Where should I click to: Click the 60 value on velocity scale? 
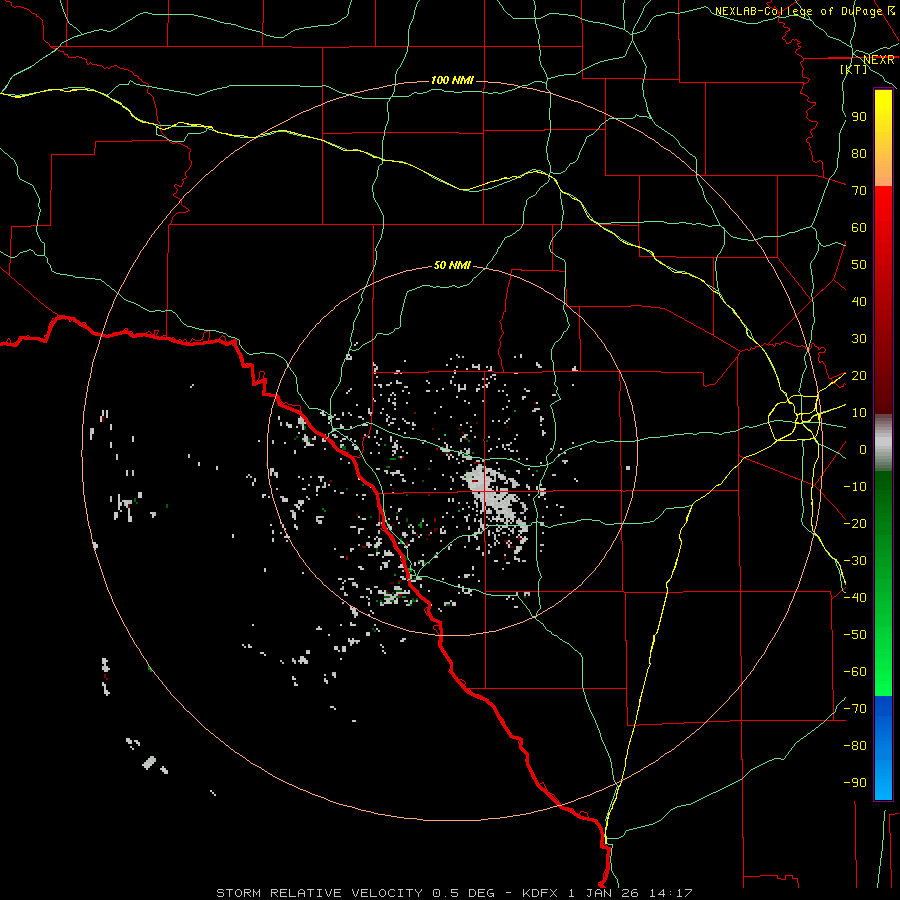(x=859, y=228)
